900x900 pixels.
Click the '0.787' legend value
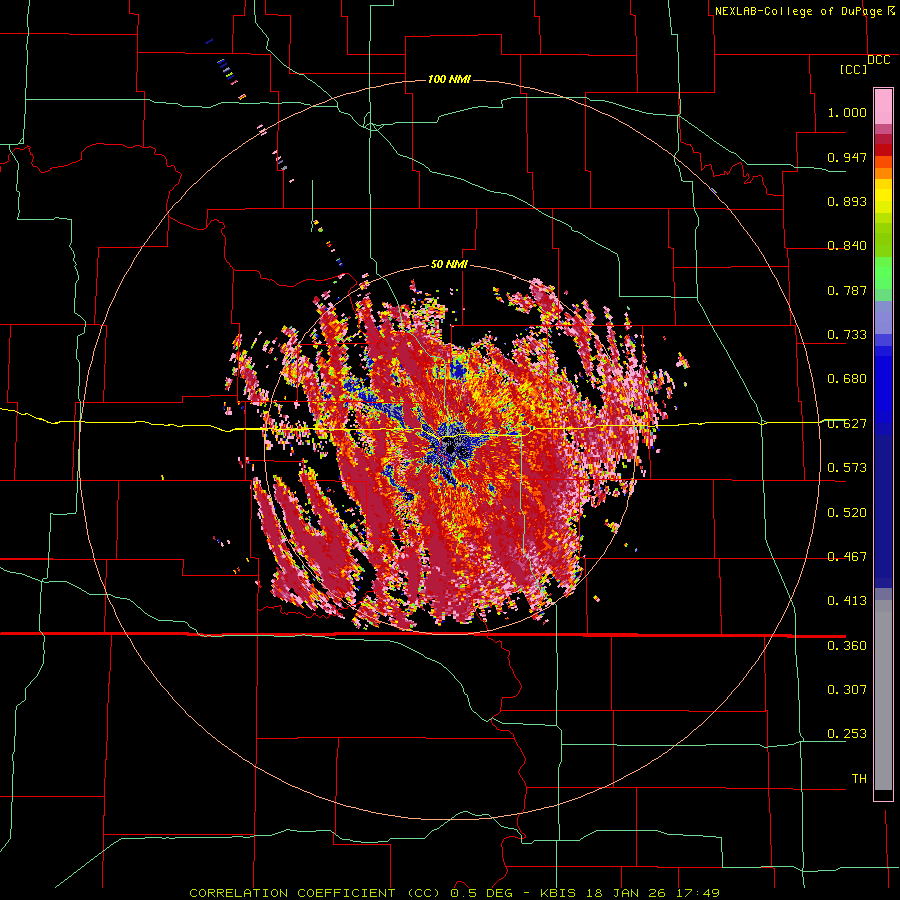point(847,290)
